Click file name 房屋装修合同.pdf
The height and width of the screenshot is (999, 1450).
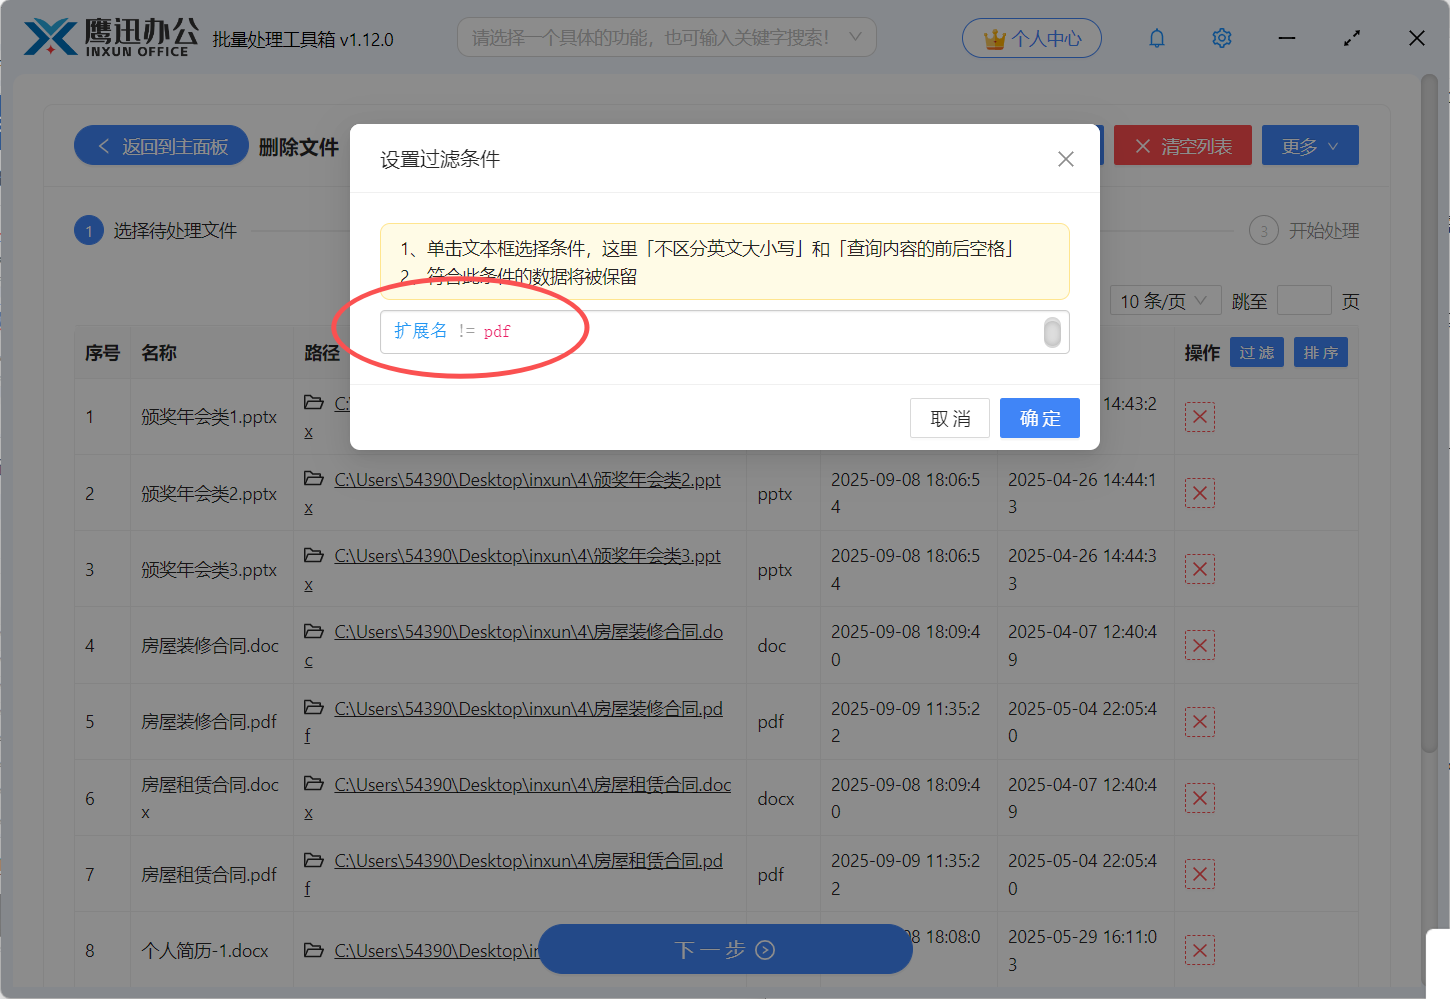209,722
